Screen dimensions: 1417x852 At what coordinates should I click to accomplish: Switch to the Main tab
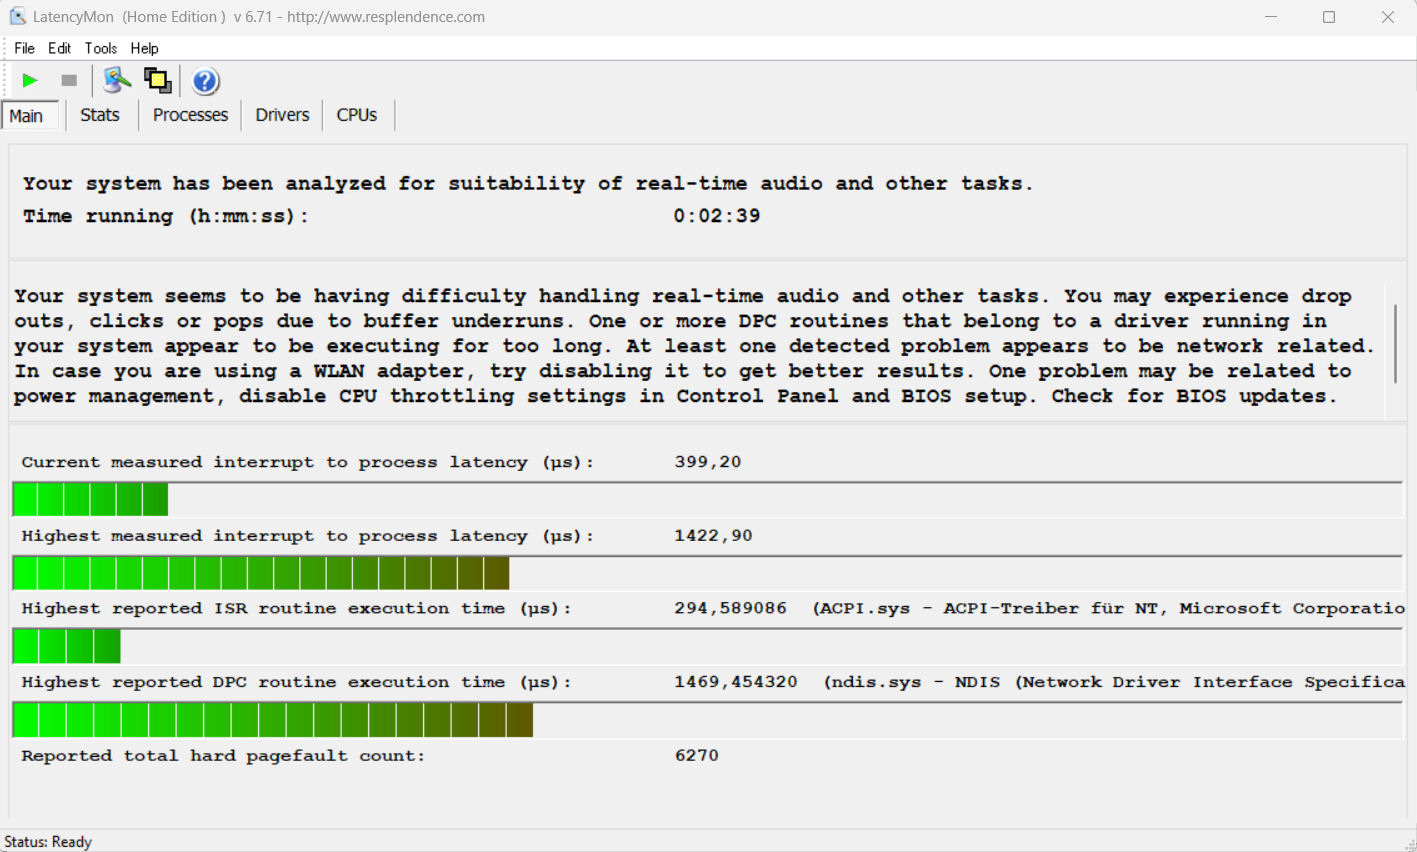(x=30, y=116)
